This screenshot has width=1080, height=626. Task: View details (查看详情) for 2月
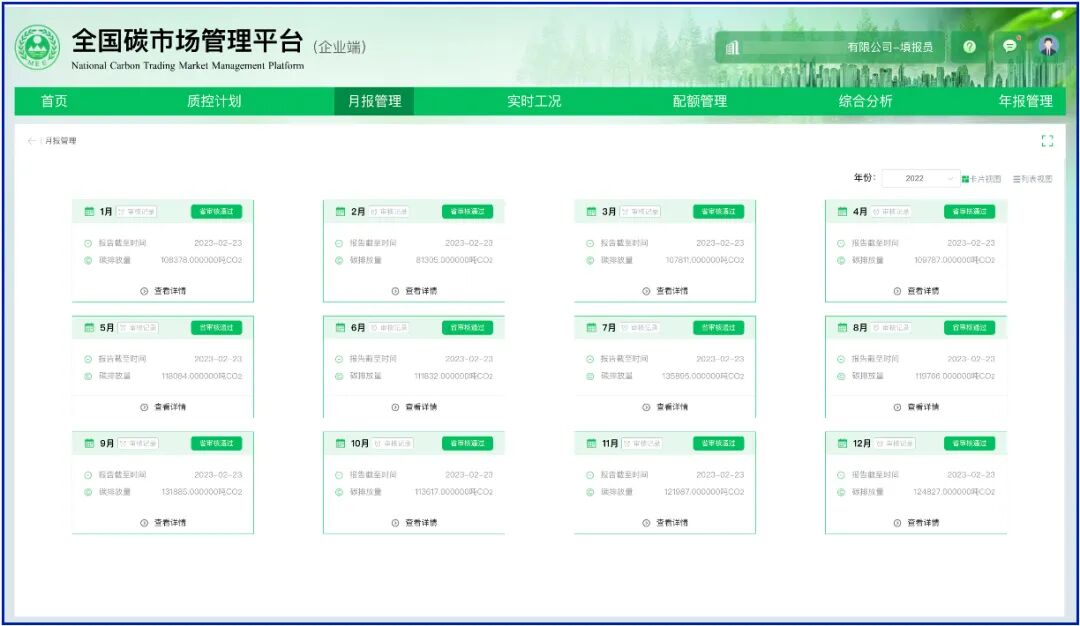point(414,291)
